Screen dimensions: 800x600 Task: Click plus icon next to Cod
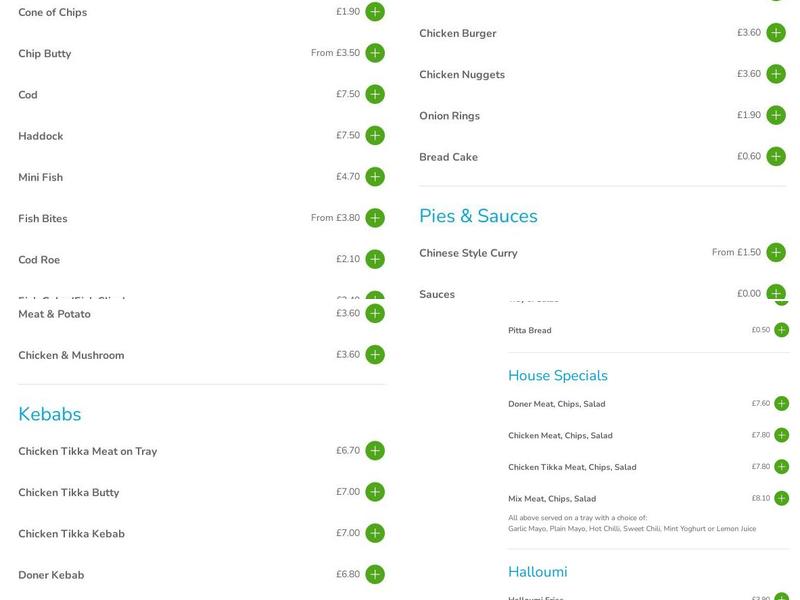pyautogui.click(x=375, y=95)
